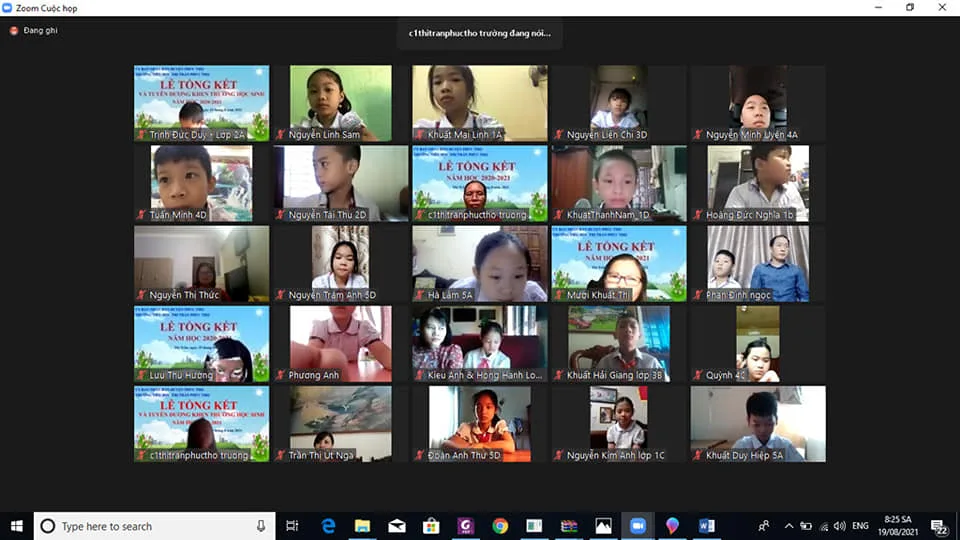This screenshot has width=960, height=540.
Task: Click the network Wi-Fi icon in the tray
Action: pos(823,526)
